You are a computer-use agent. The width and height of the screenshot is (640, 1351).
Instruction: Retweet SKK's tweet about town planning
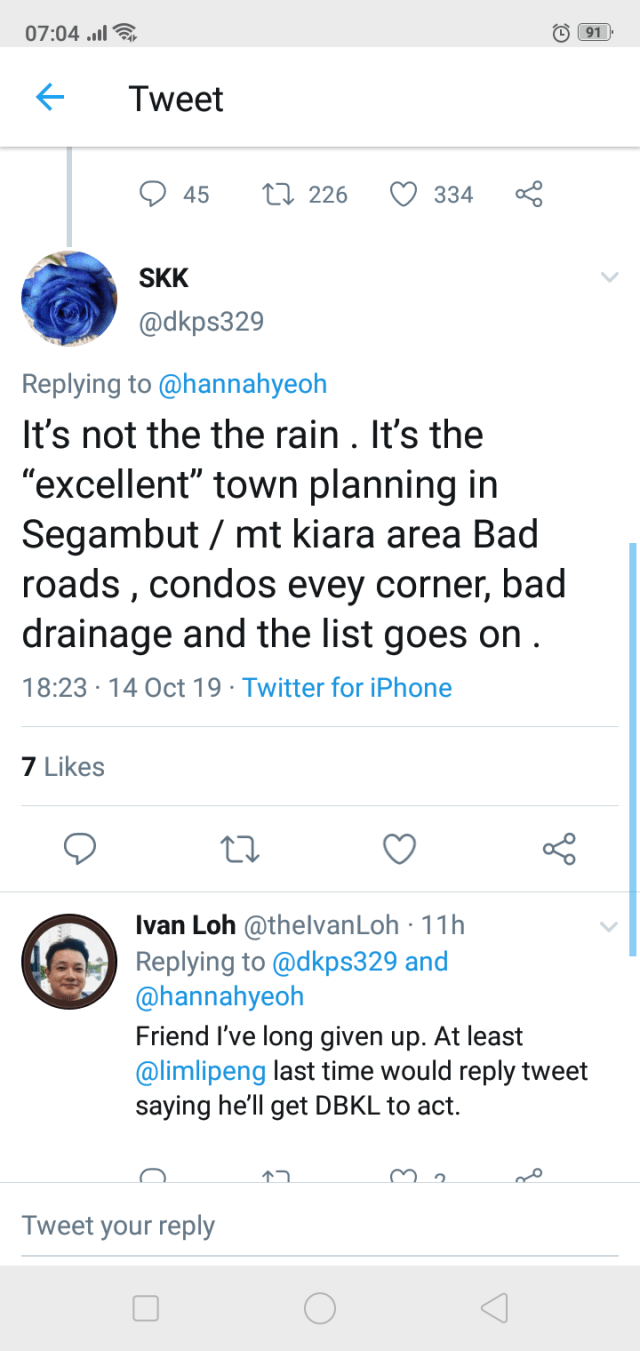(239, 849)
